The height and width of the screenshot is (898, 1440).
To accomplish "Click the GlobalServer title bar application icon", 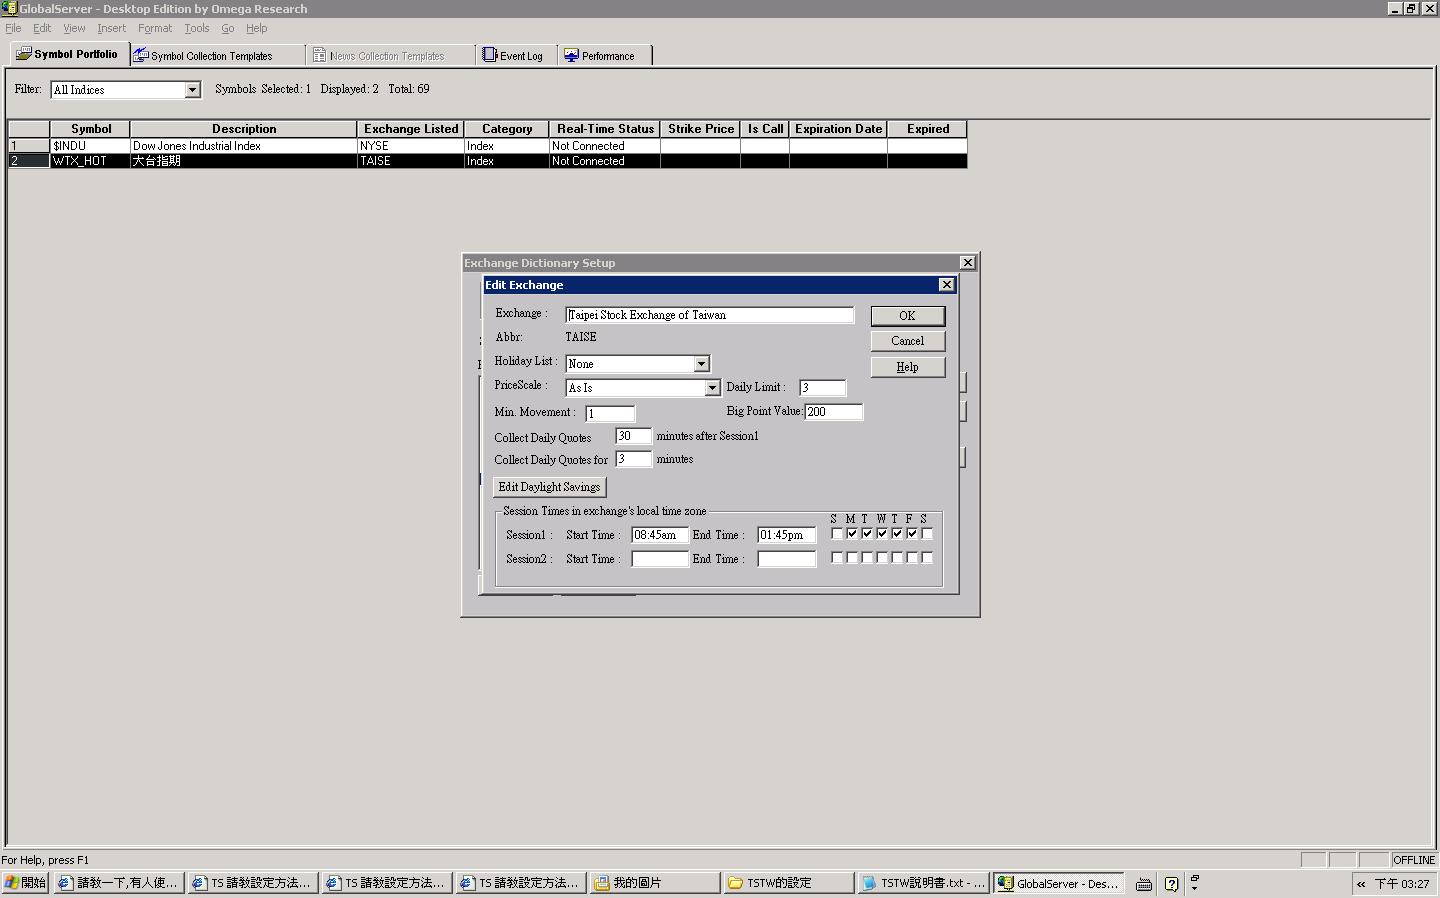I will [x=9, y=8].
